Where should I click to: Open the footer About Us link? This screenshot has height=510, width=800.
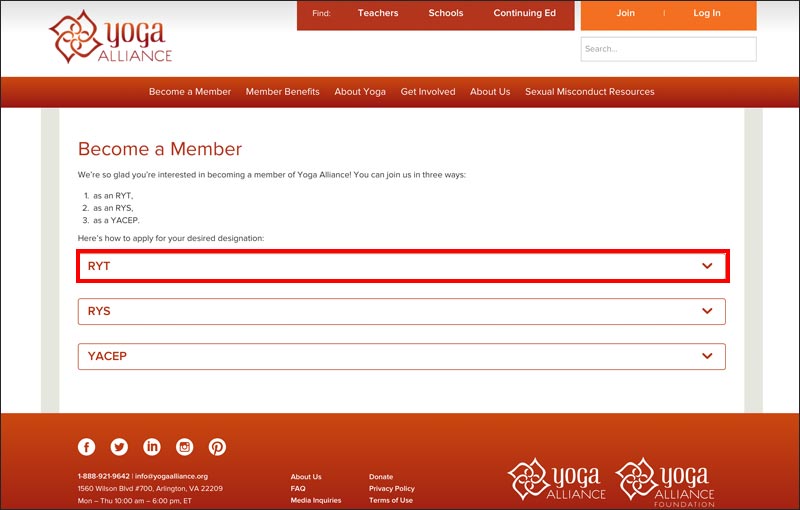click(x=306, y=477)
